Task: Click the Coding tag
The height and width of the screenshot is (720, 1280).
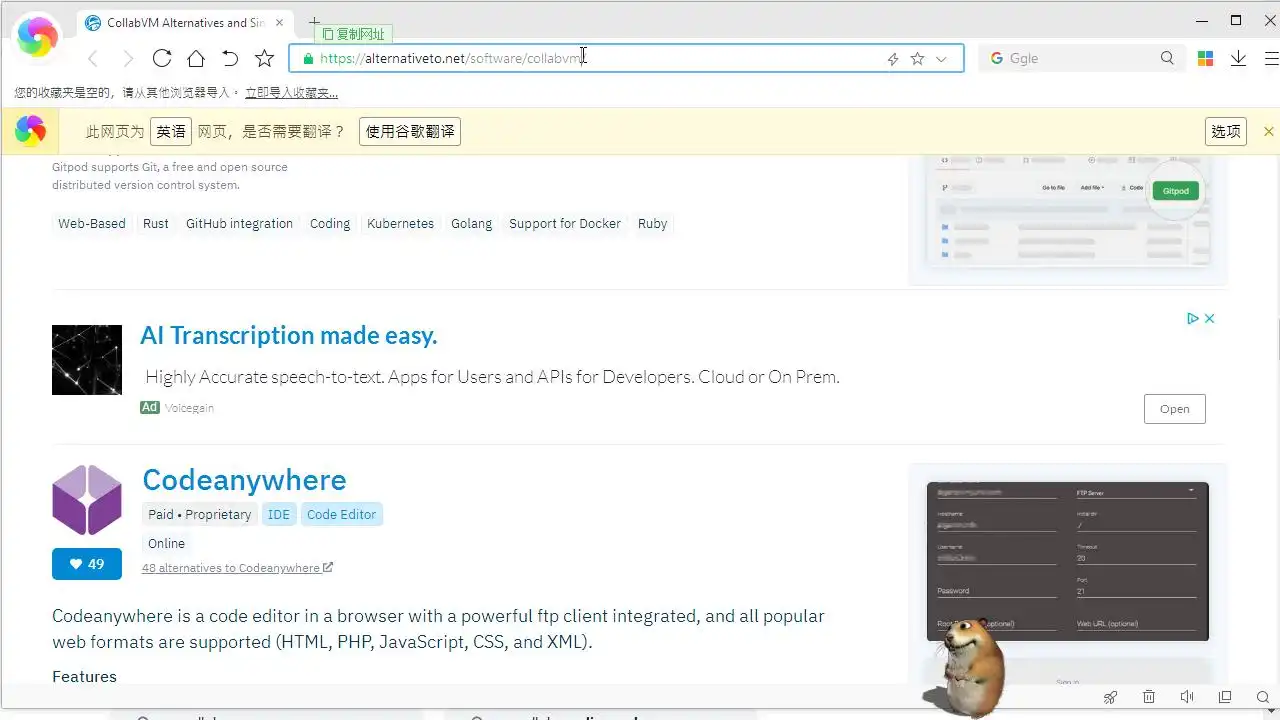Action: [x=330, y=224]
